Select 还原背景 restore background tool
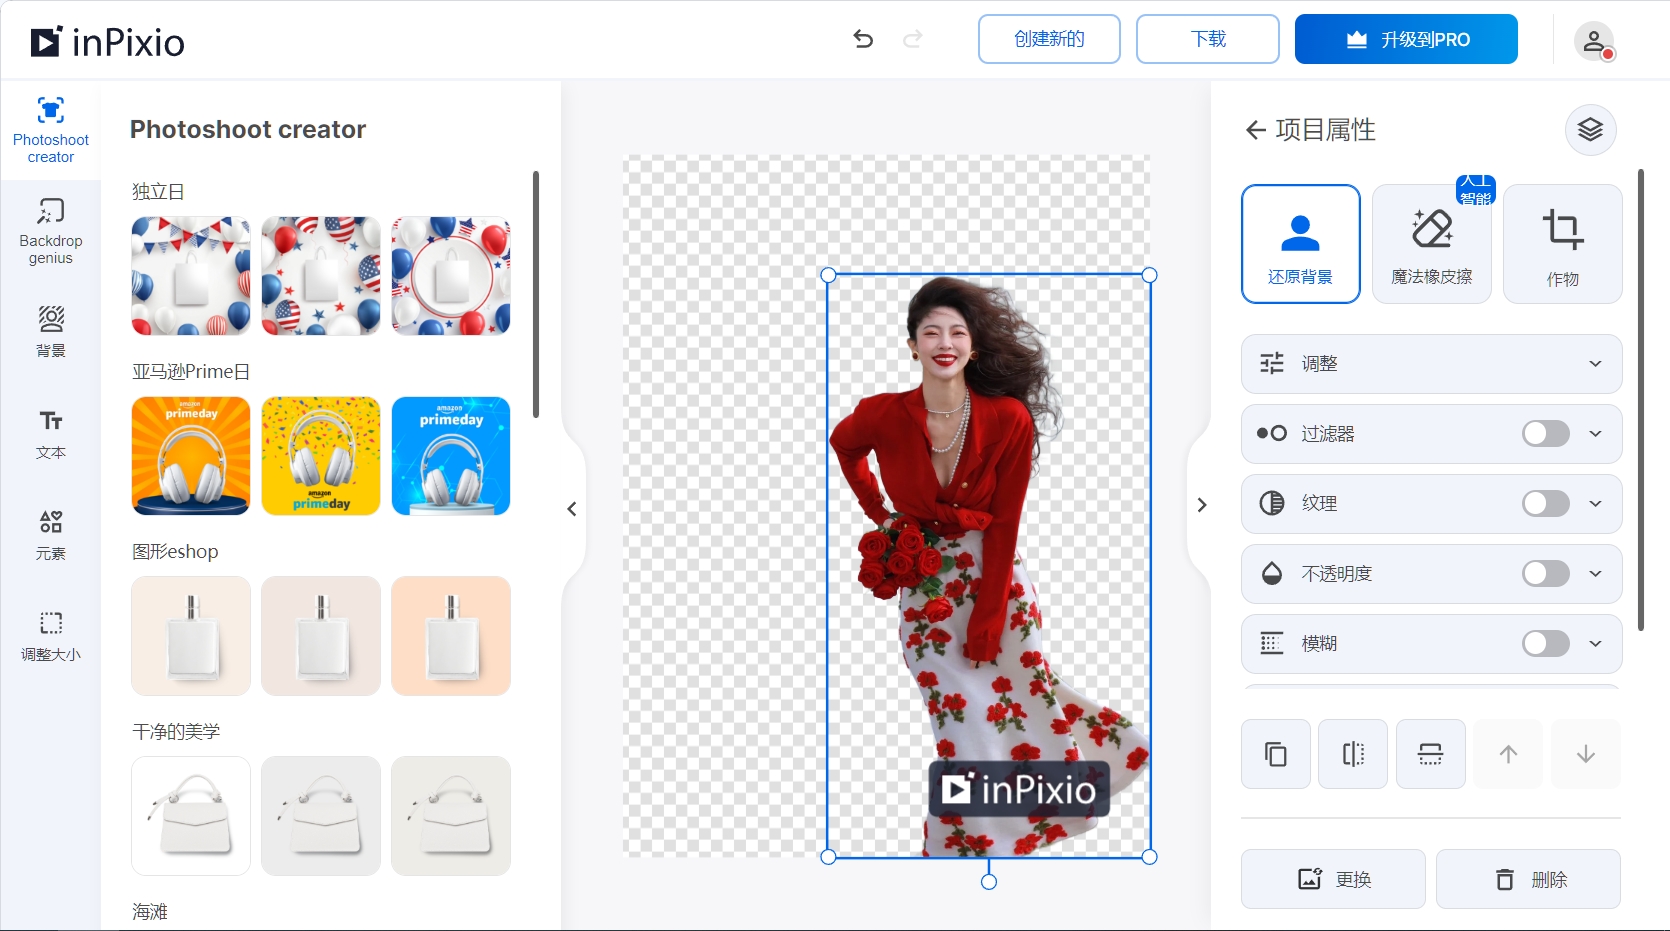 [x=1300, y=244]
